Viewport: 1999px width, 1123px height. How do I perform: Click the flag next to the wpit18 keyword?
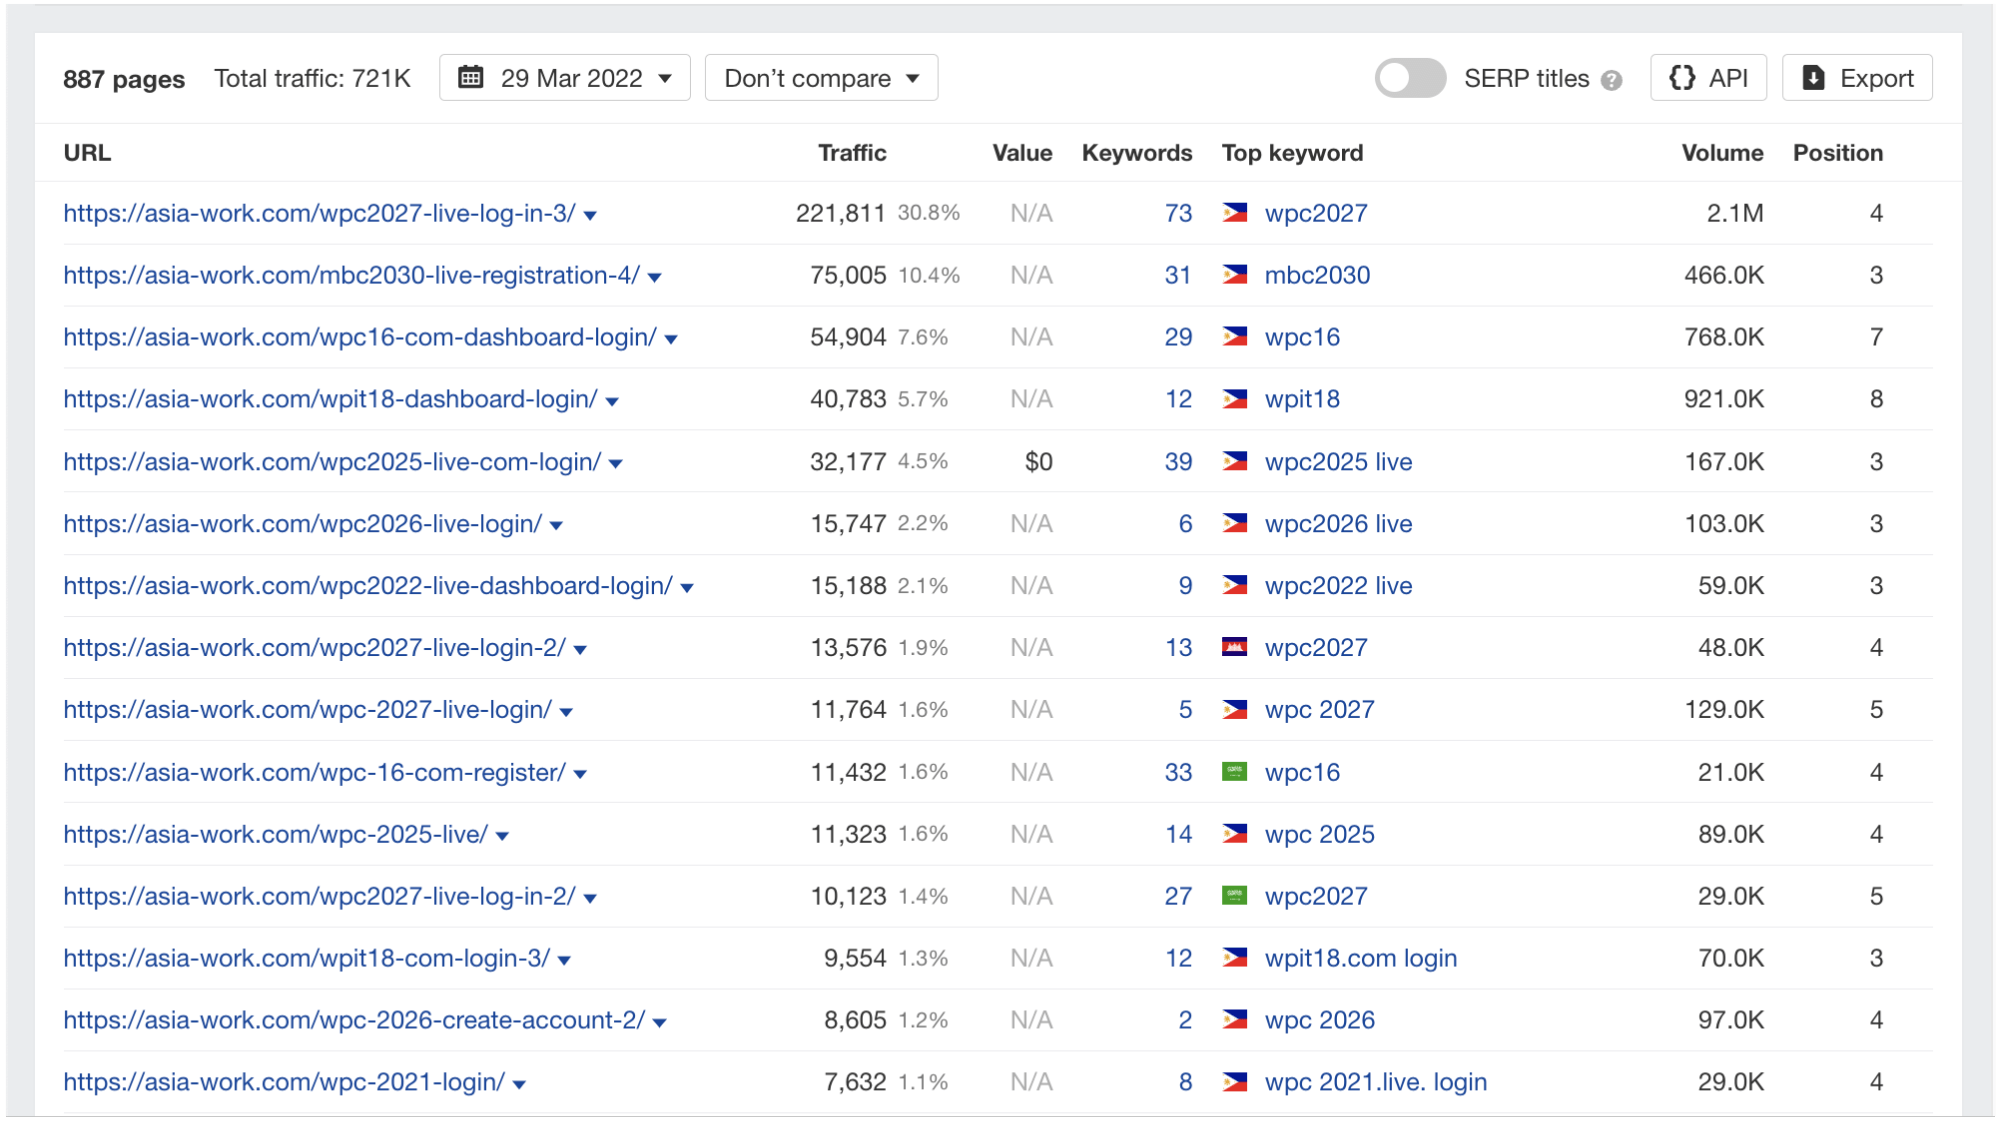point(1234,398)
